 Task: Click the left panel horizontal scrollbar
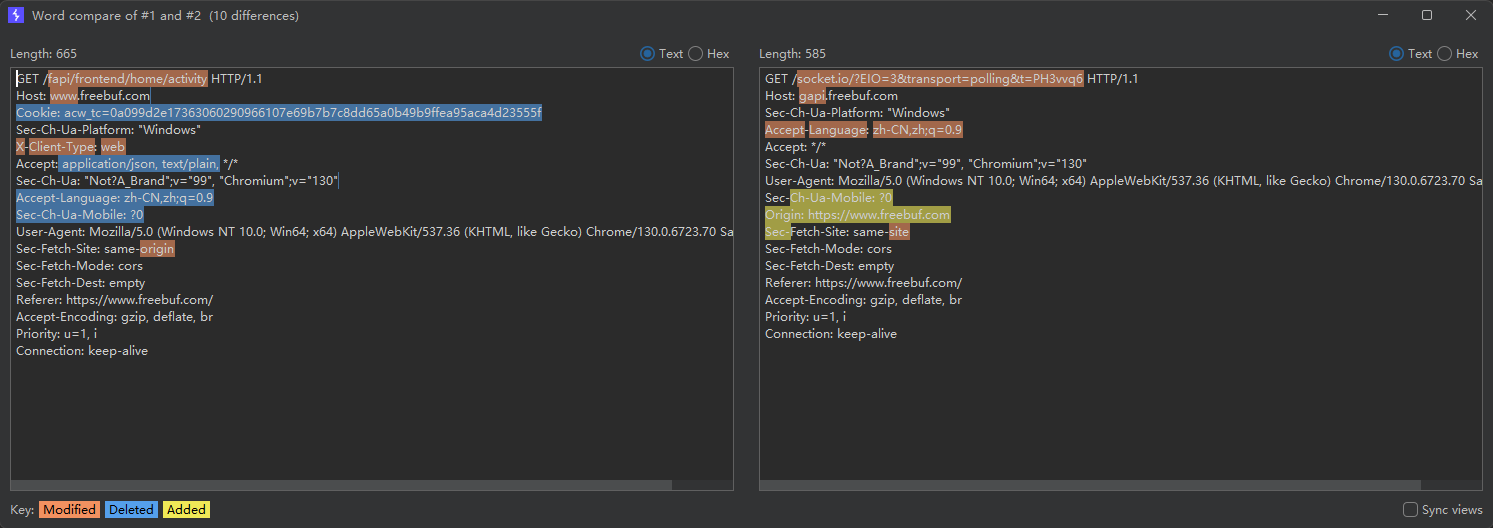coord(342,485)
